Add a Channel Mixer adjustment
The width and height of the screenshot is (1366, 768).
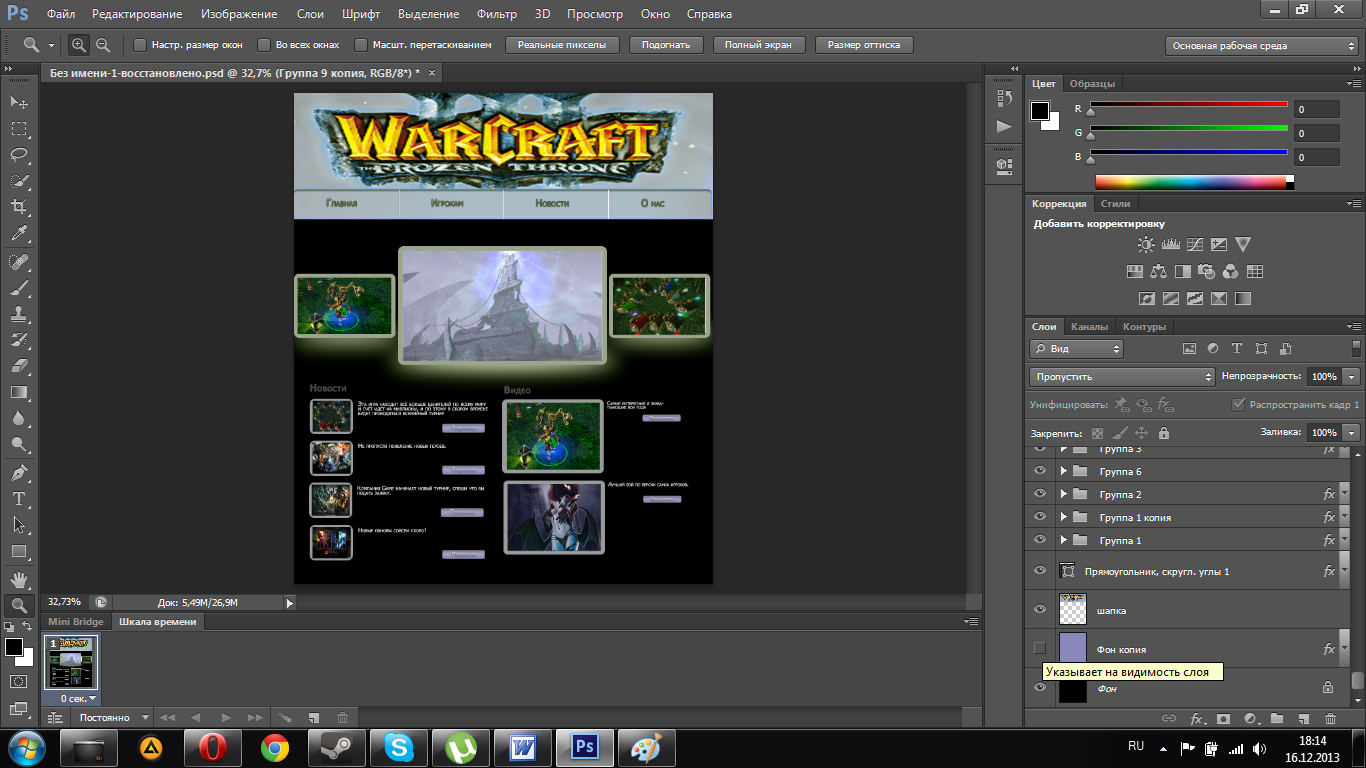[x=1231, y=271]
